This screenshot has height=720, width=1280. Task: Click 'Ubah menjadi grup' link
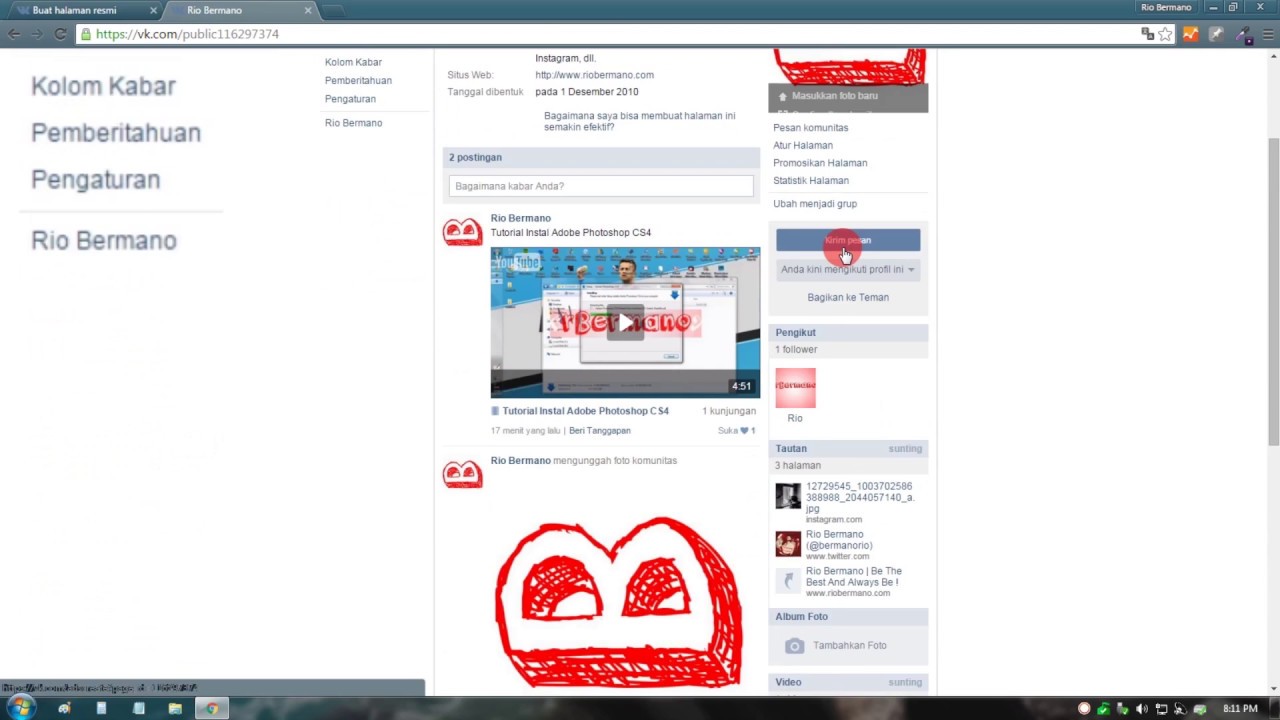pos(815,204)
